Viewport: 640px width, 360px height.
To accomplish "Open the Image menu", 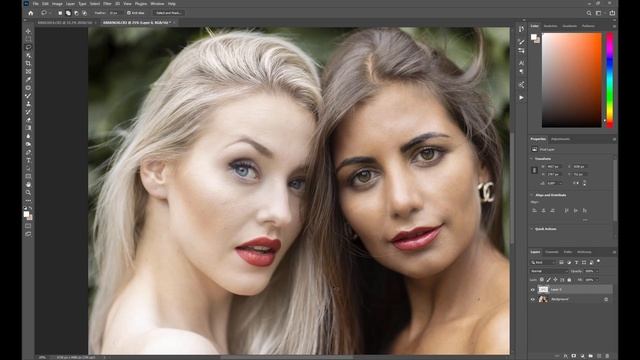I will coord(57,4).
